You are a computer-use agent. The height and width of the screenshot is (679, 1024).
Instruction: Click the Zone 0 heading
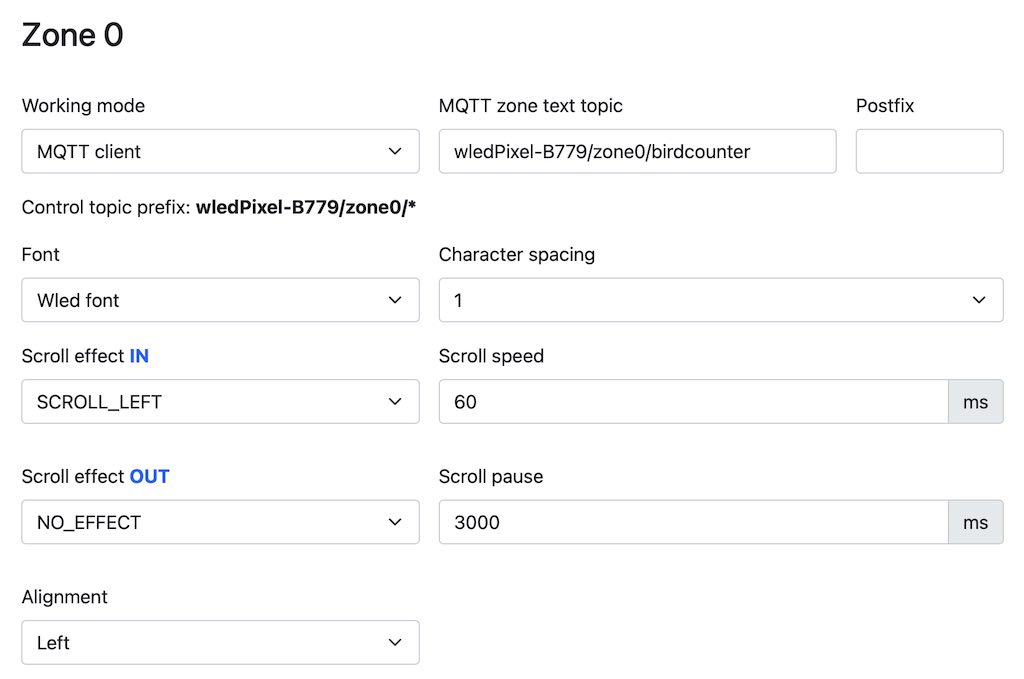[72, 35]
